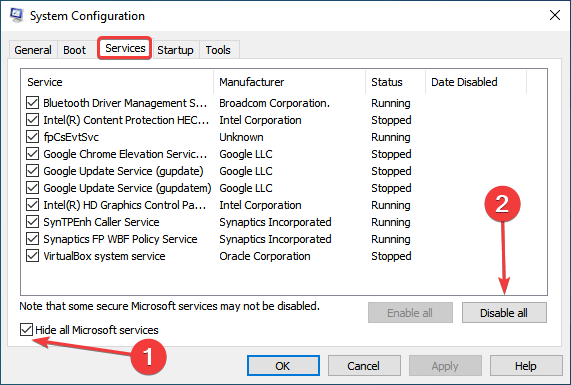Screen dimensions: 571x385
Task: Open the Tools tab
Action: tap(218, 50)
